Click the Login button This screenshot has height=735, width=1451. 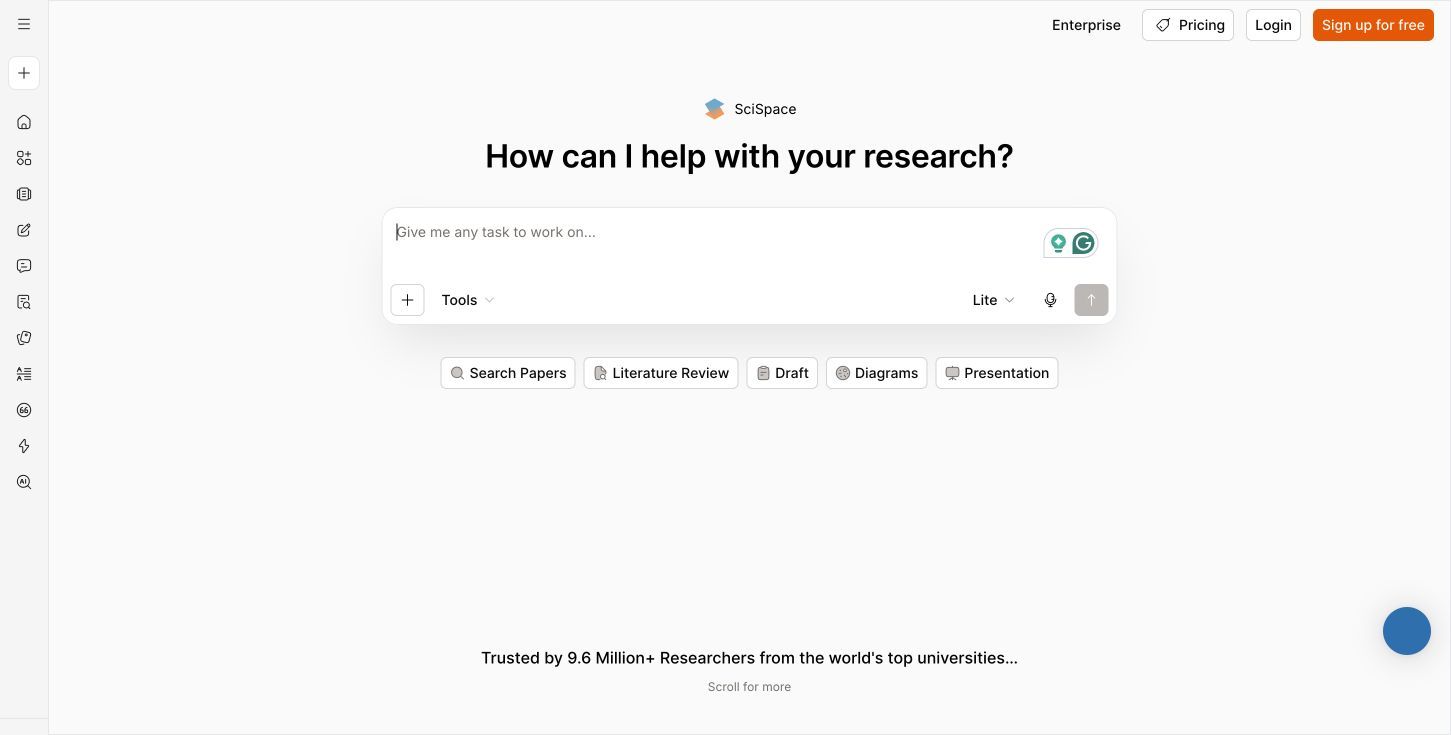pos(1273,25)
